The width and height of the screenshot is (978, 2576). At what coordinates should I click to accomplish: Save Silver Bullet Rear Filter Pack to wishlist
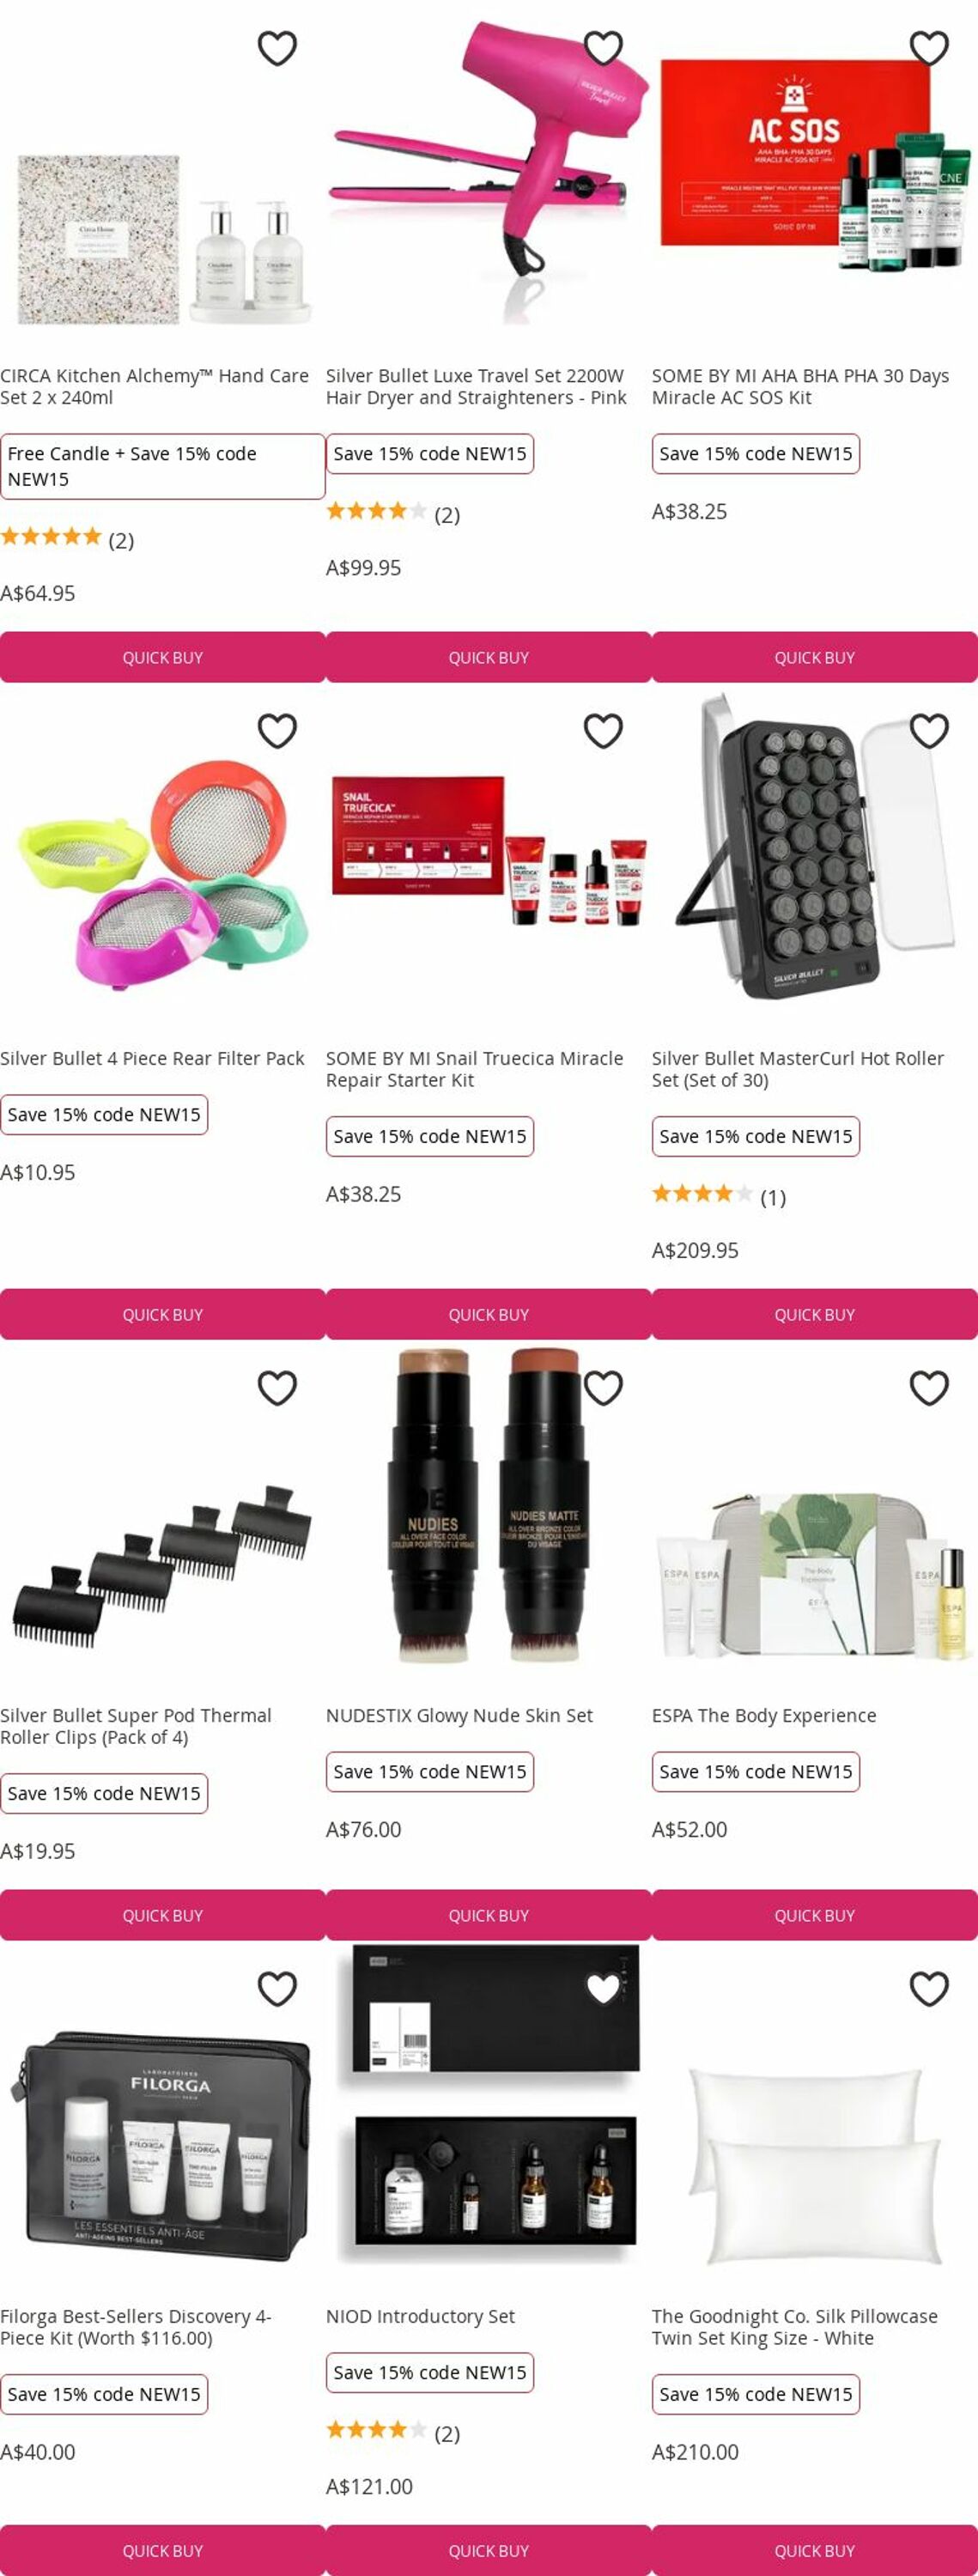tap(277, 731)
